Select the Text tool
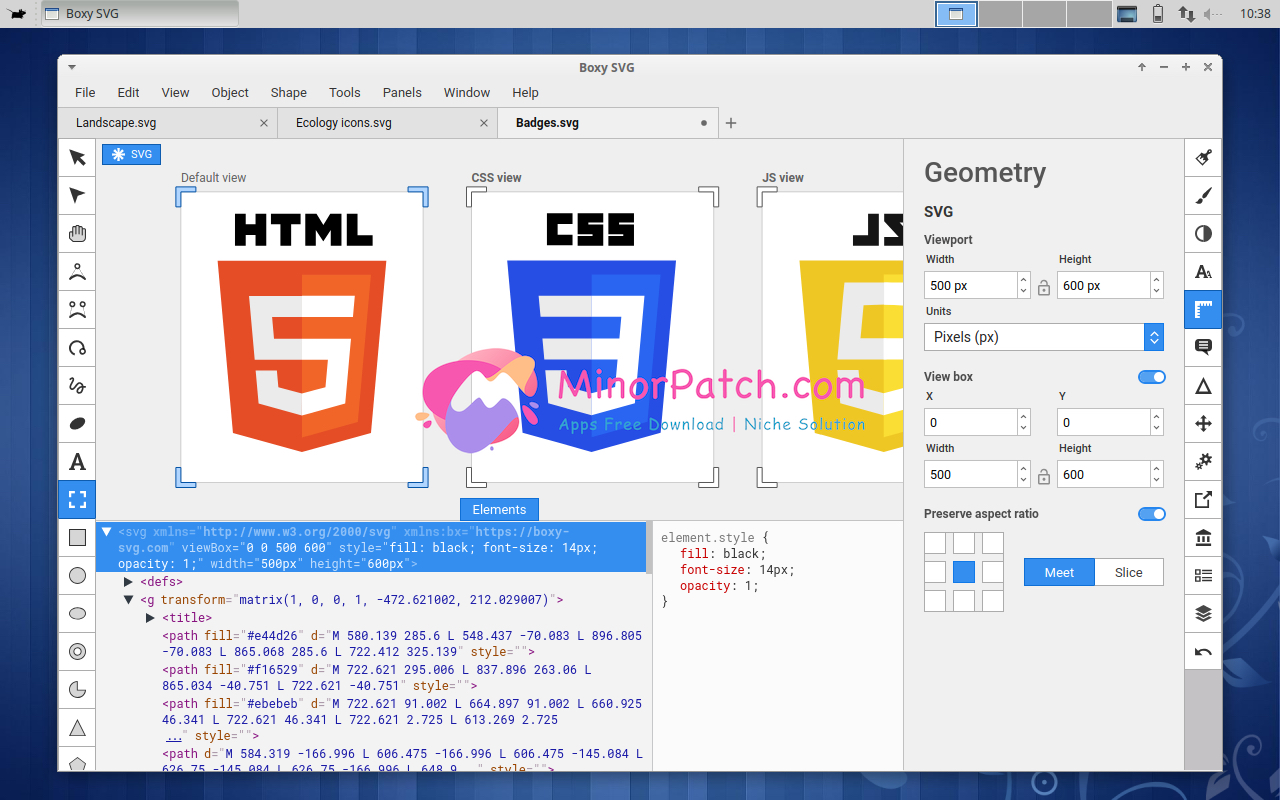 click(77, 461)
